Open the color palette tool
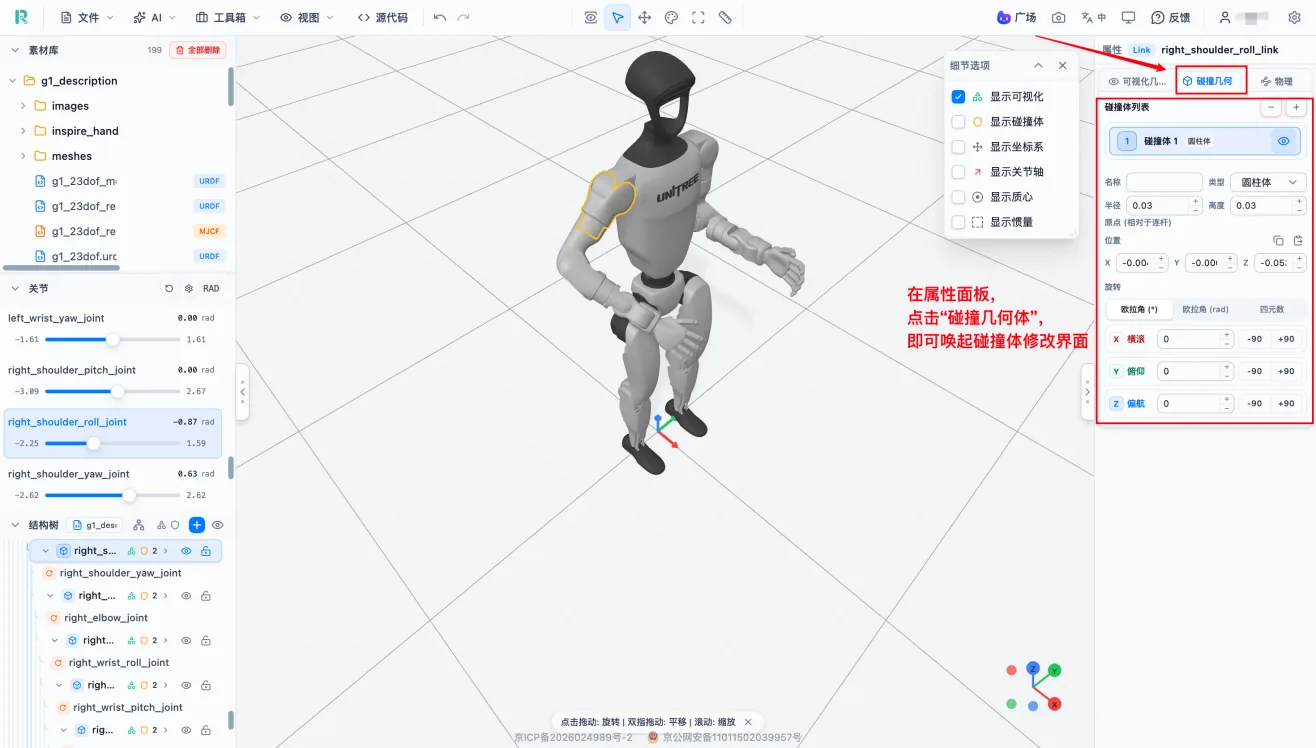 tap(672, 18)
